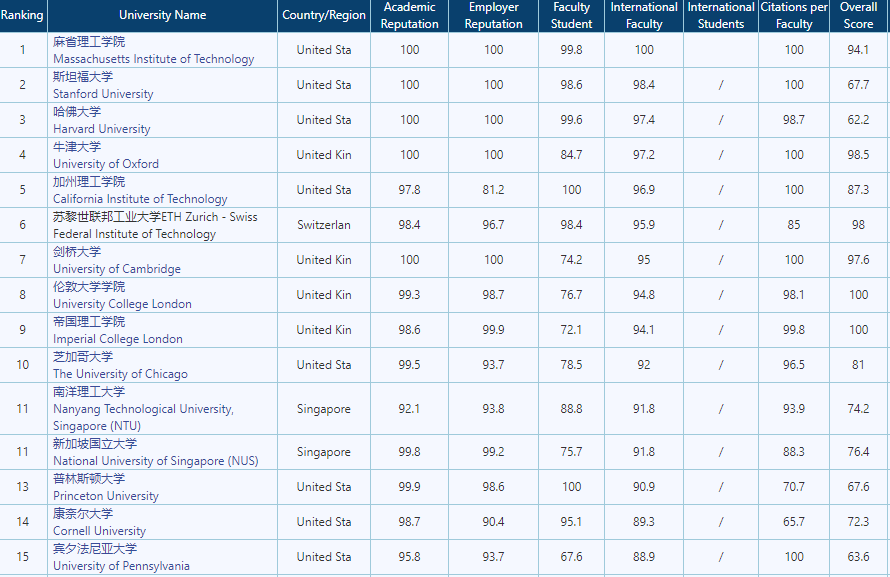
Task: Click the Citations per Faculty header
Action: (793, 15)
